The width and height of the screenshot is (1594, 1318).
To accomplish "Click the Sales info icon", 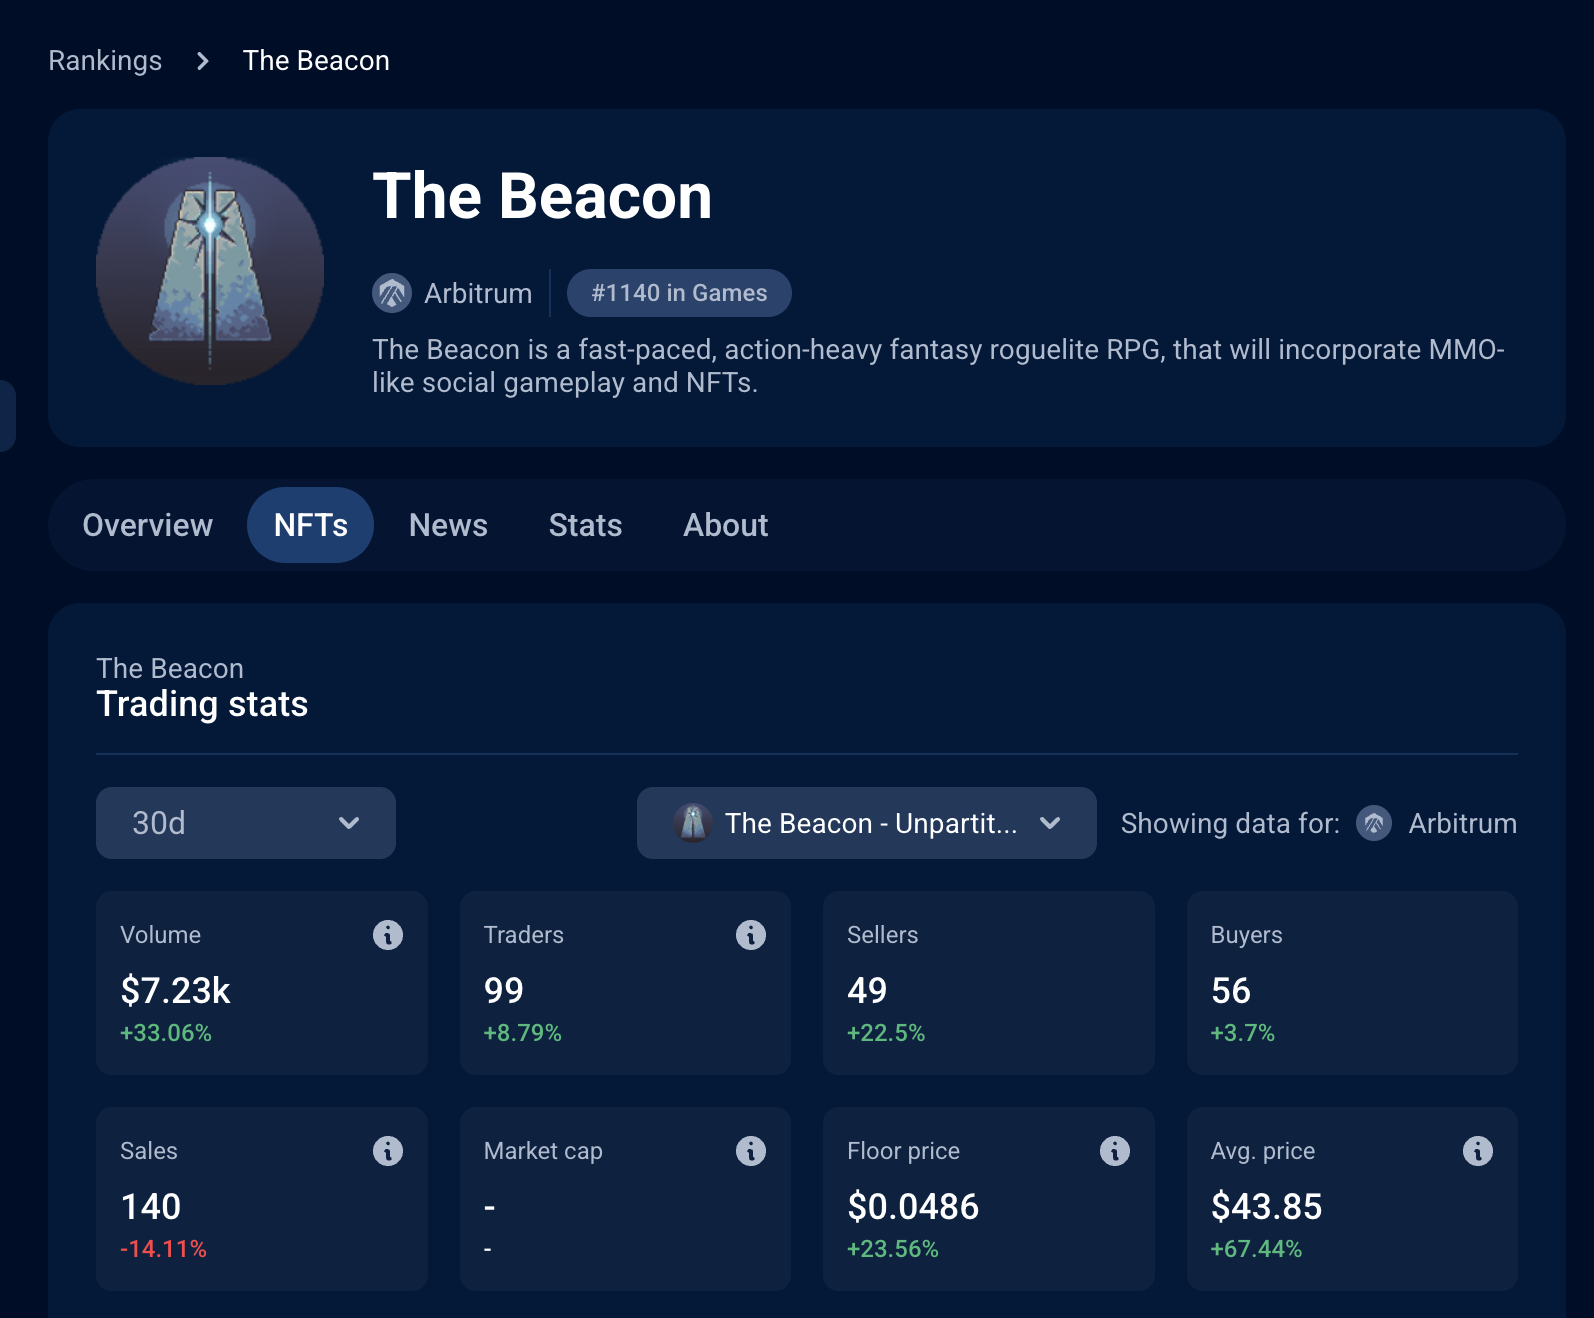I will (388, 1151).
